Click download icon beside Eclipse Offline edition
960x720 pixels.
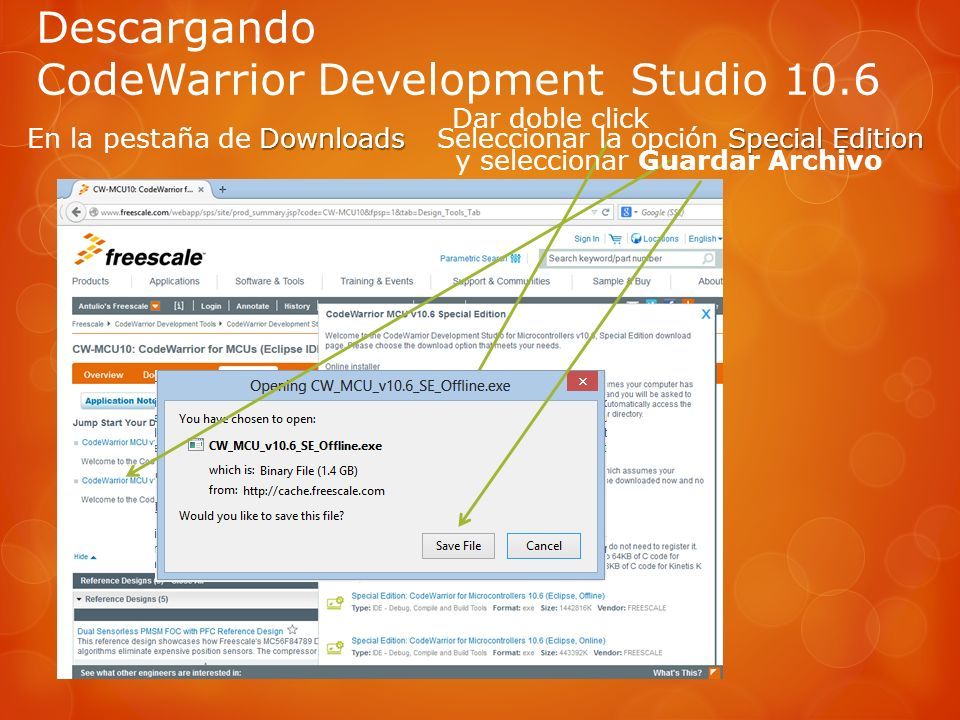[335, 602]
